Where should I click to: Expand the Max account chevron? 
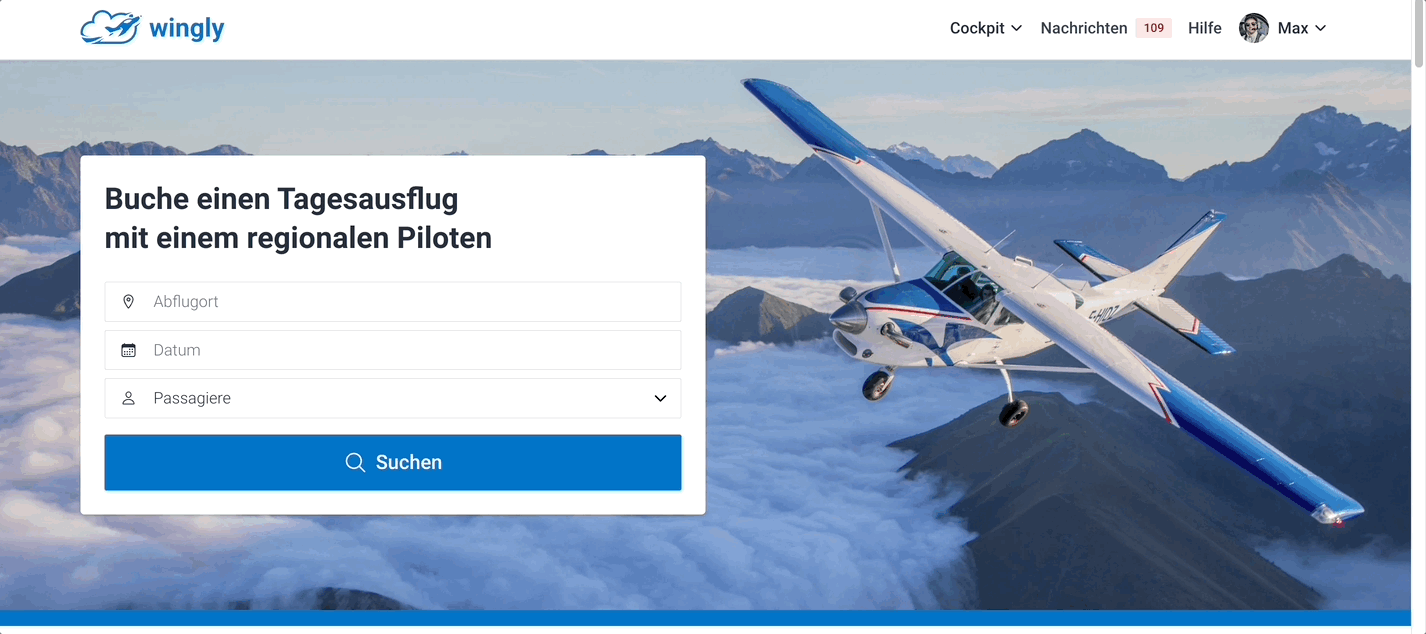[x=1320, y=28]
